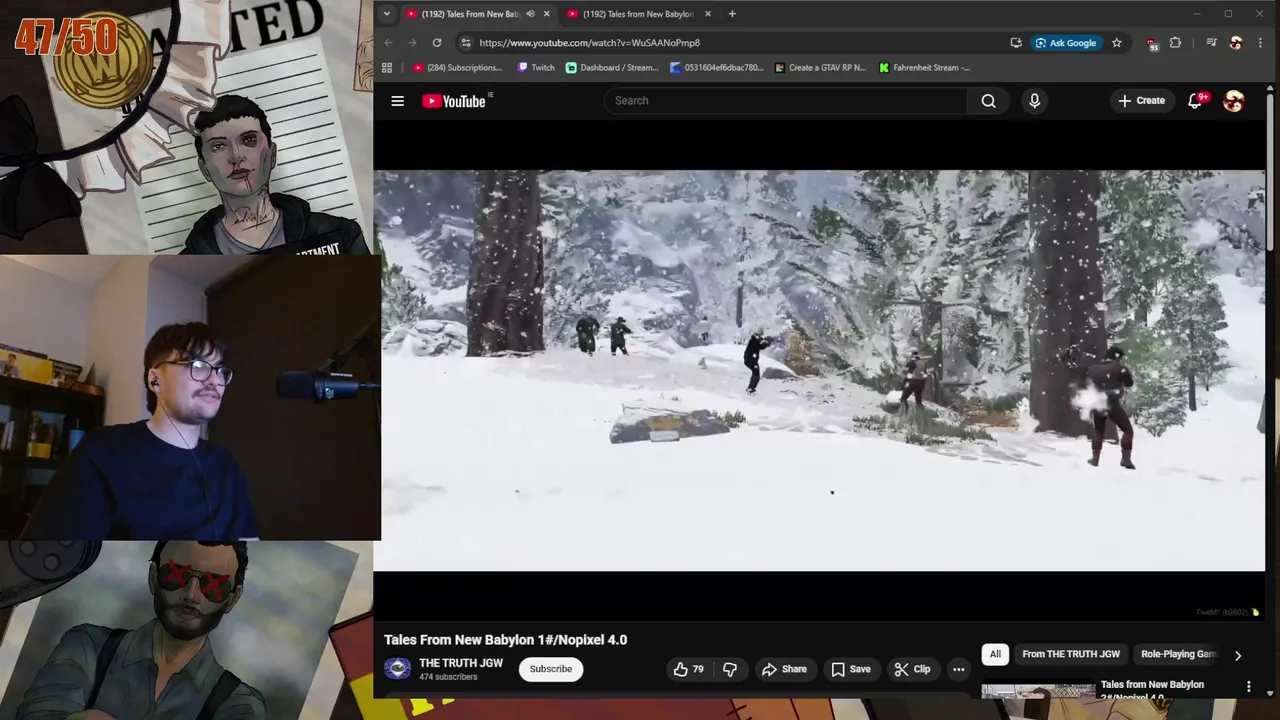Image resolution: width=1280 pixels, height=720 pixels.
Task: Open the Twitch bookmark
Action: [x=536, y=68]
